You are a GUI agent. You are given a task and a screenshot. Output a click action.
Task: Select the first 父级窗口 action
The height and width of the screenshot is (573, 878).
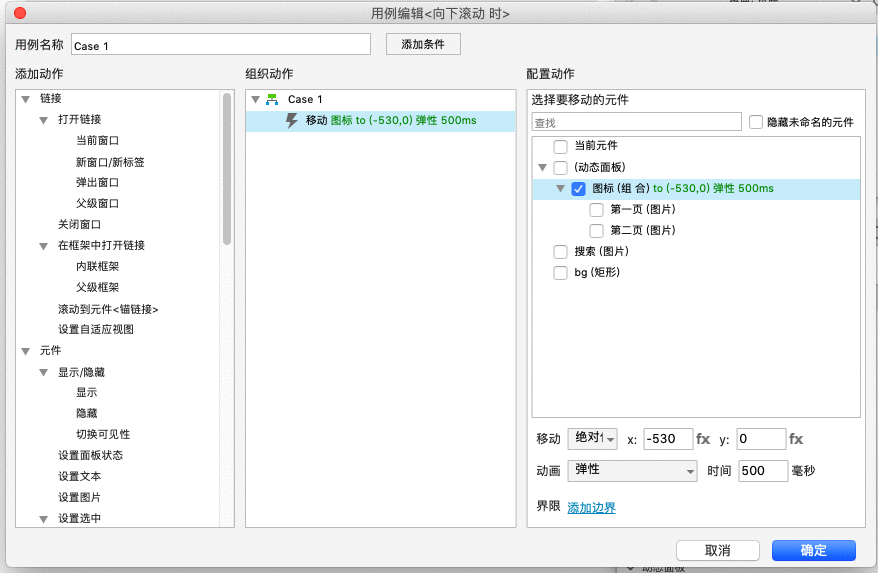click(x=97, y=203)
